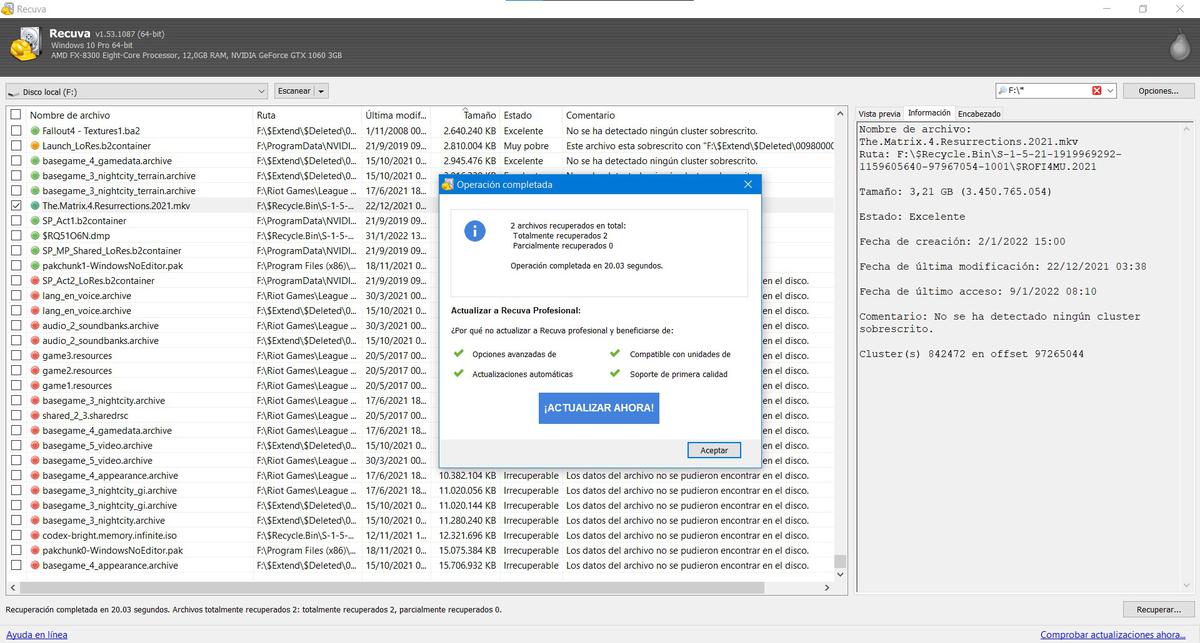
Task: Switch to the Encabezado tab
Action: pos(979,113)
